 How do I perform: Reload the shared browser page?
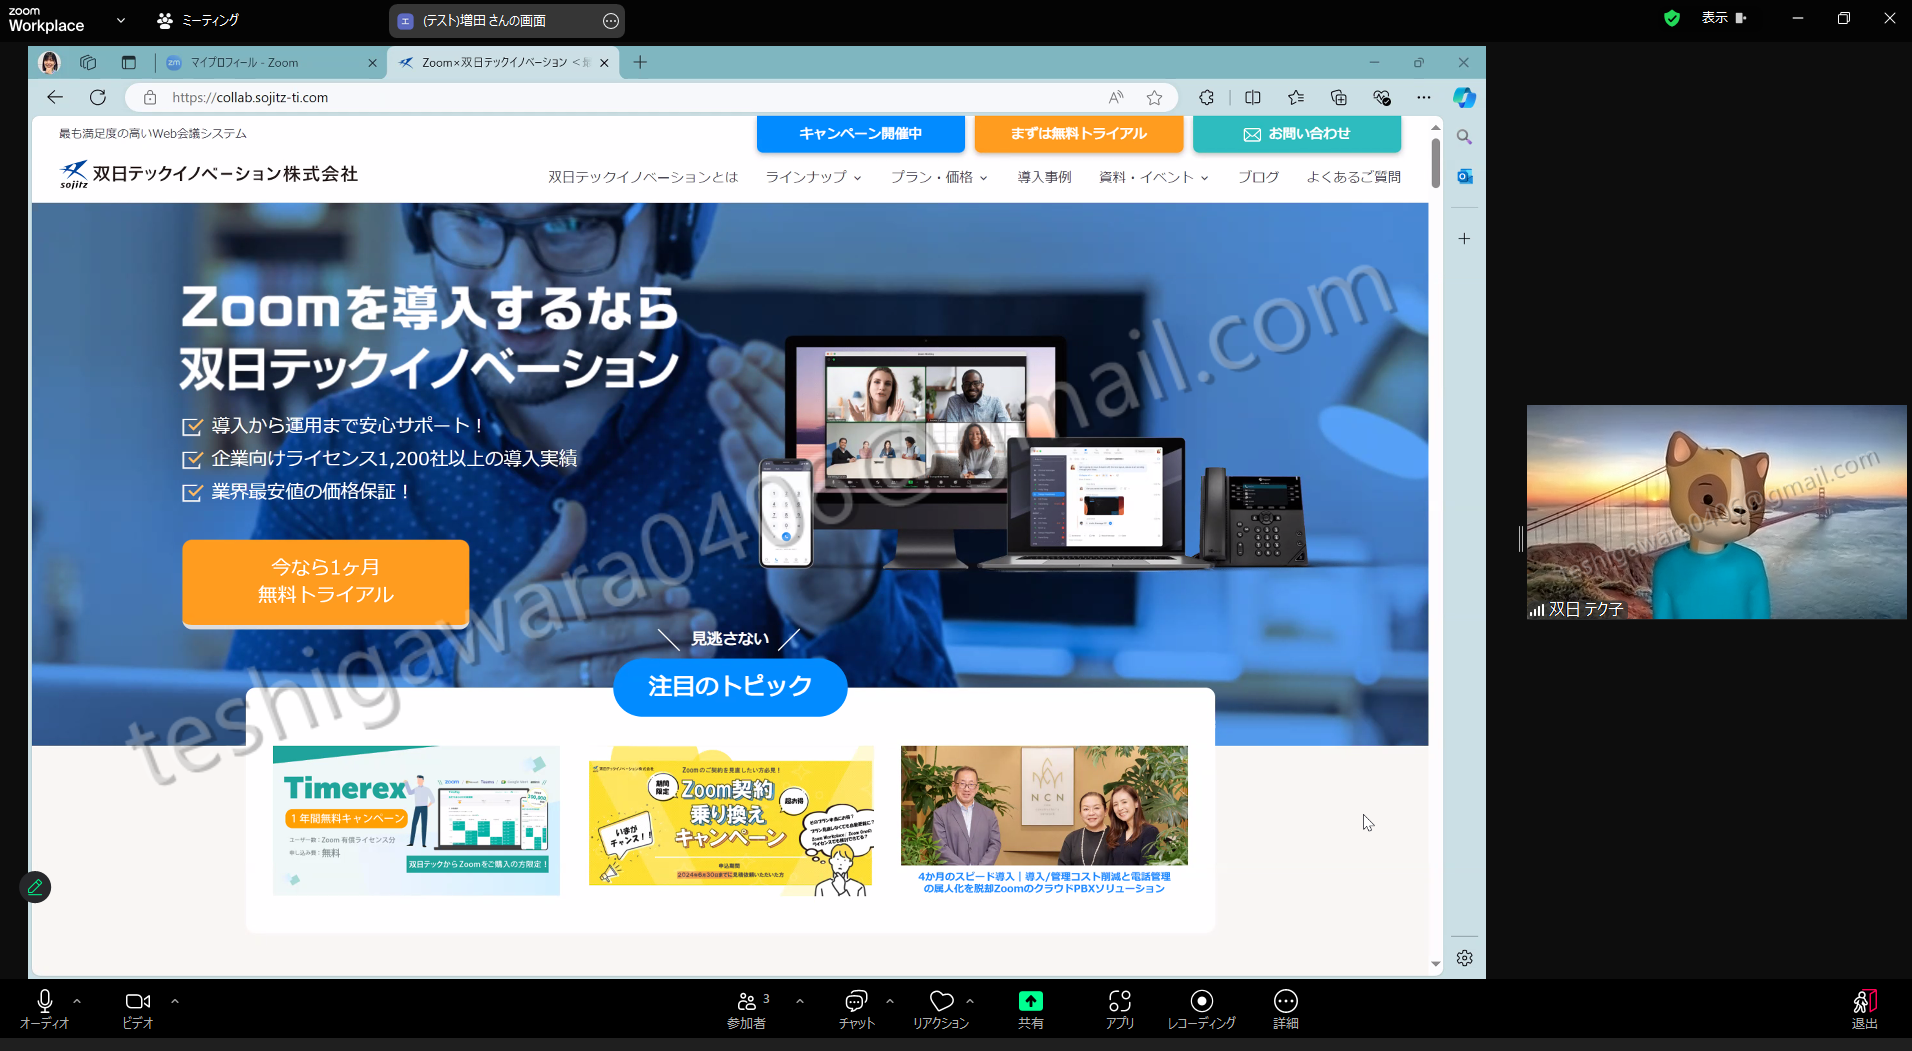[97, 97]
